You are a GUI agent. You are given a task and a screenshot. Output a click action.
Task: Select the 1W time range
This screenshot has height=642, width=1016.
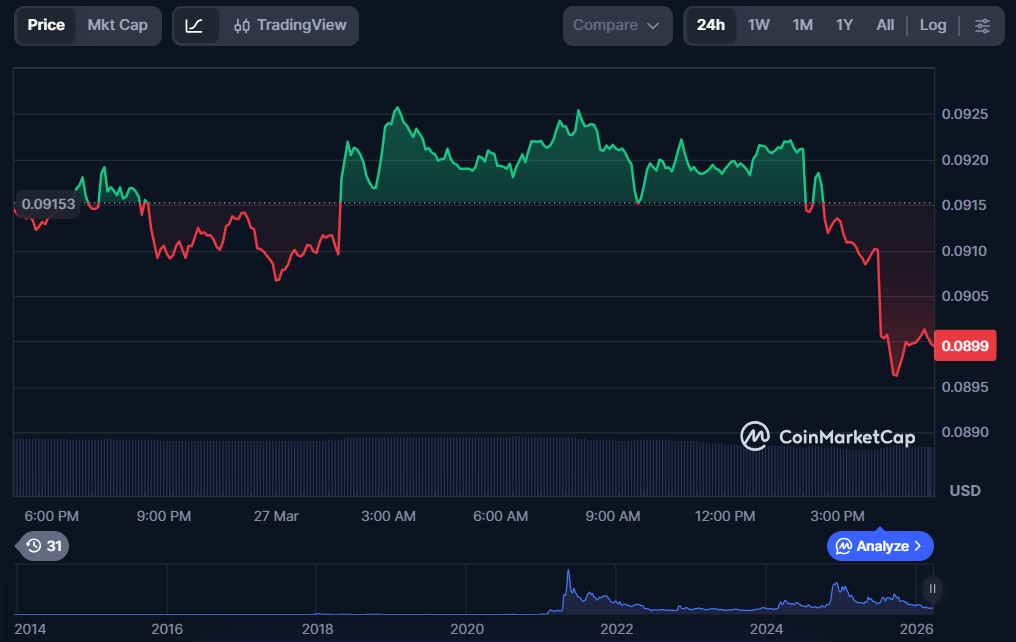click(759, 25)
